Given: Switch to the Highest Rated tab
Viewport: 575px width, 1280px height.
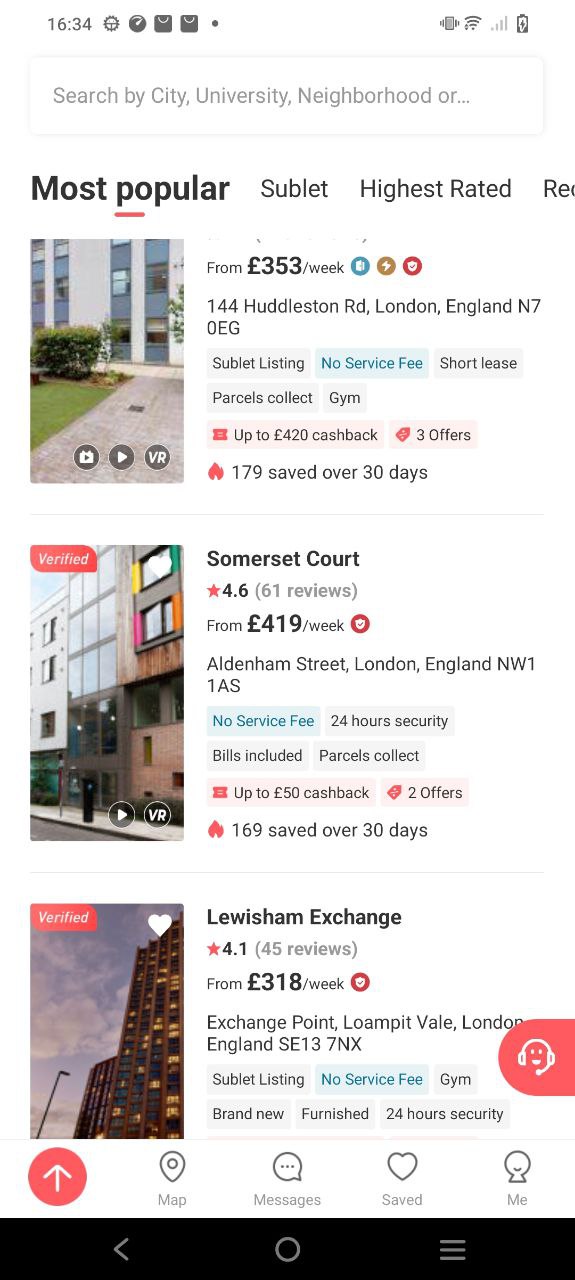Looking at the screenshot, I should click(435, 189).
